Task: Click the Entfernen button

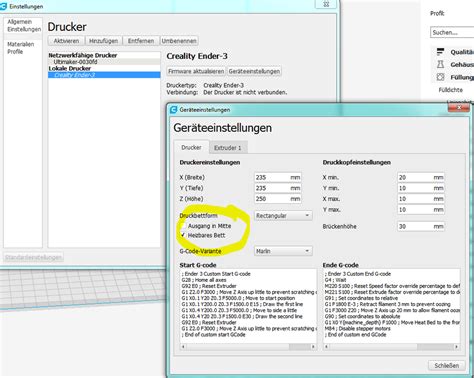Action: [x=141, y=41]
